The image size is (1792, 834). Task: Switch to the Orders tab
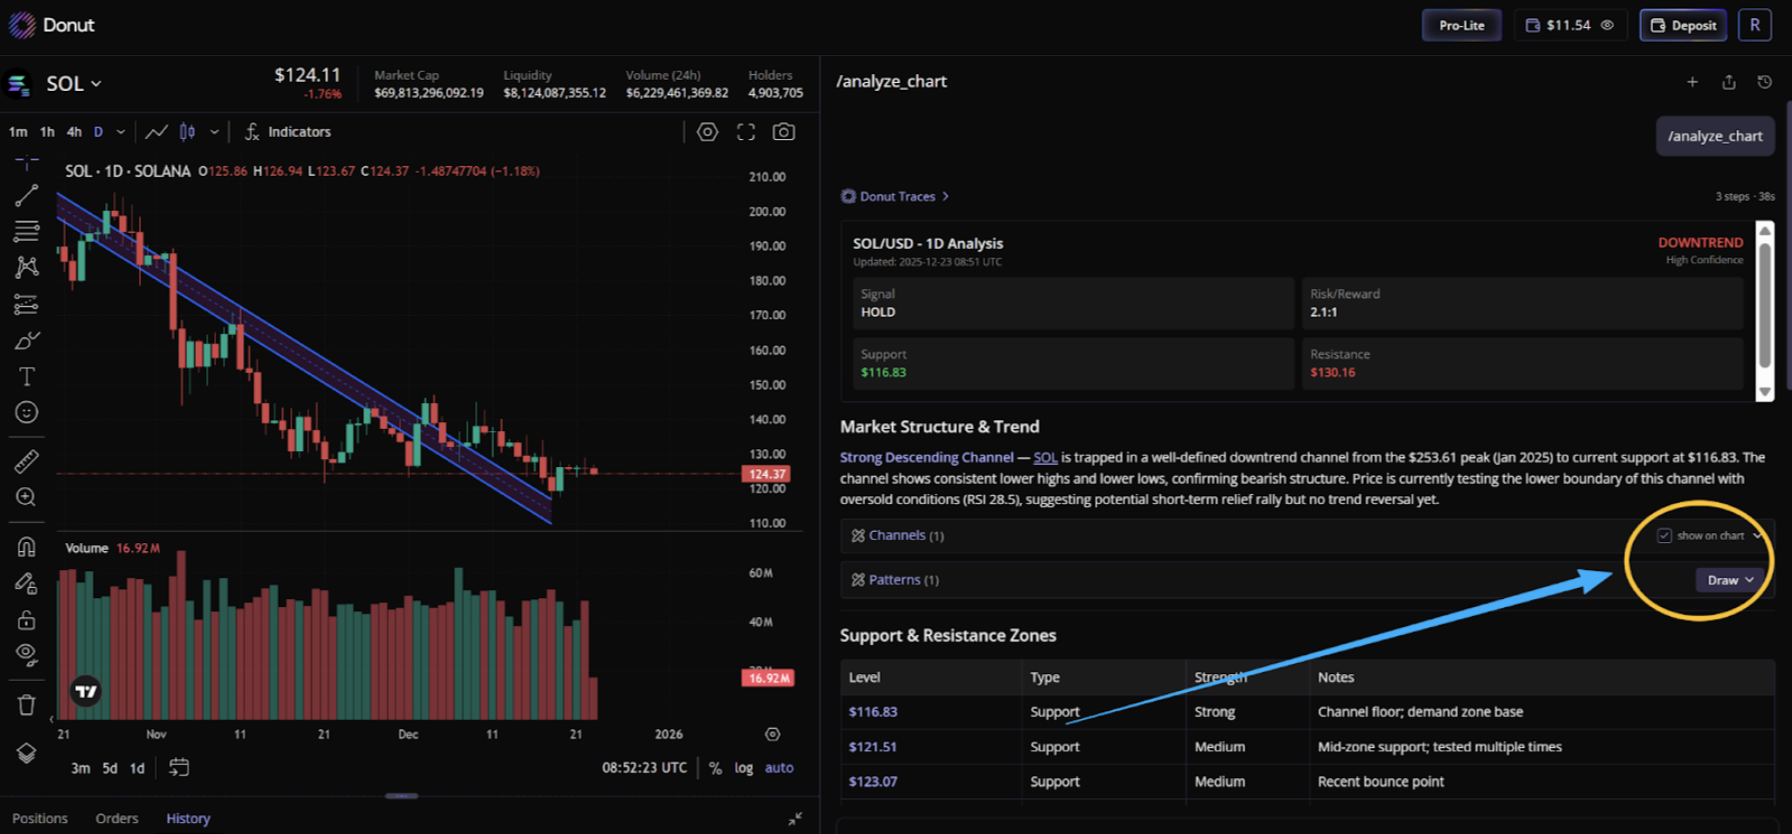(x=117, y=818)
